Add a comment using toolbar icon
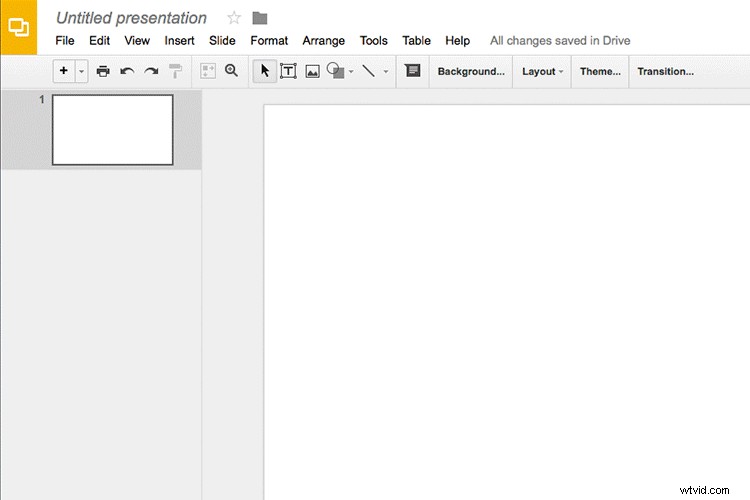Image resolution: width=750 pixels, height=500 pixels. (x=413, y=72)
